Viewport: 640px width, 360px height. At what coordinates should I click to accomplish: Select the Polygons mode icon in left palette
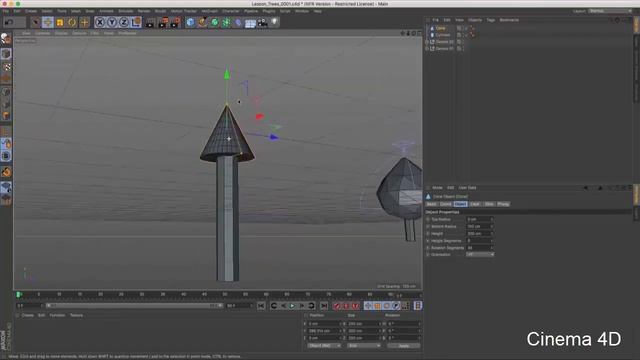click(6, 116)
